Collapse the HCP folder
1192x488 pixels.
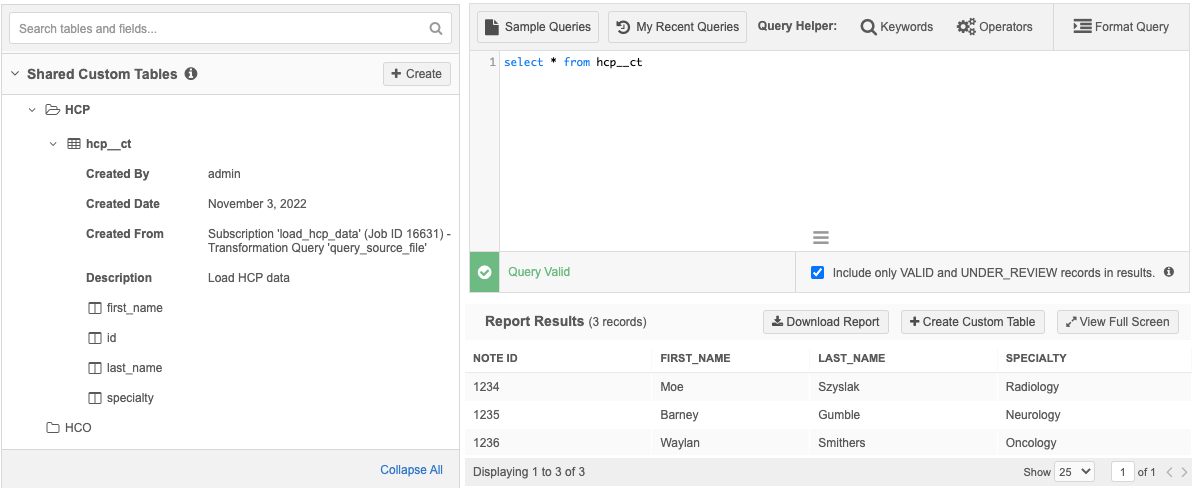pyautogui.click(x=32, y=110)
